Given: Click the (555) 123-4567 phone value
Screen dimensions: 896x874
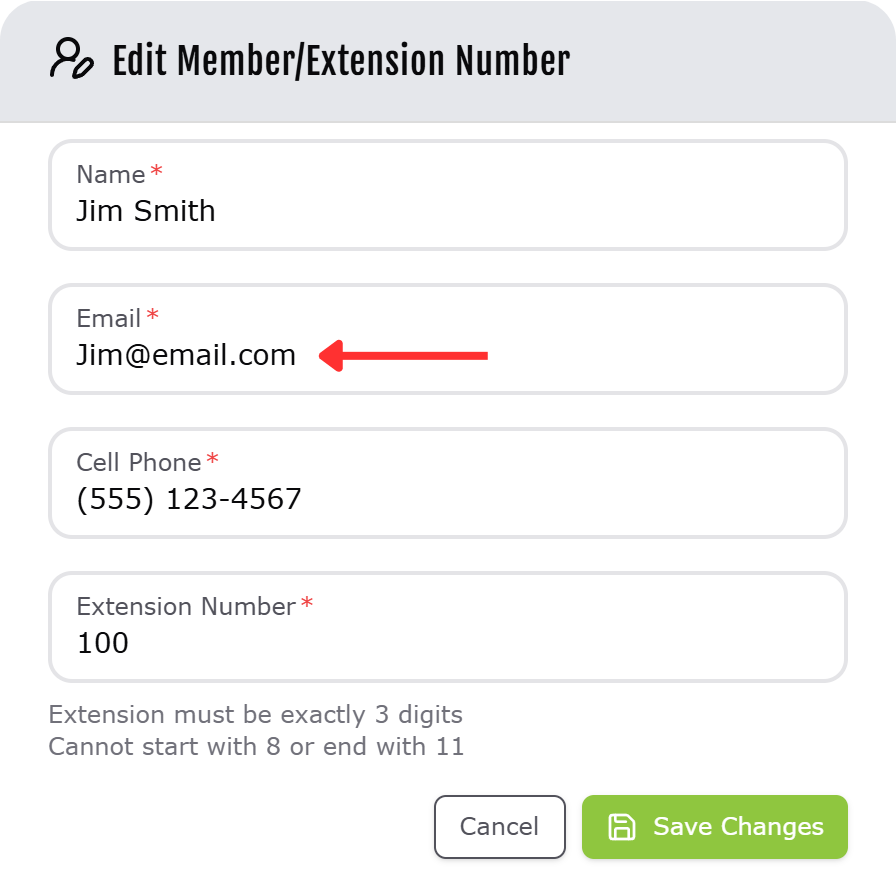Looking at the screenshot, I should coord(189,499).
